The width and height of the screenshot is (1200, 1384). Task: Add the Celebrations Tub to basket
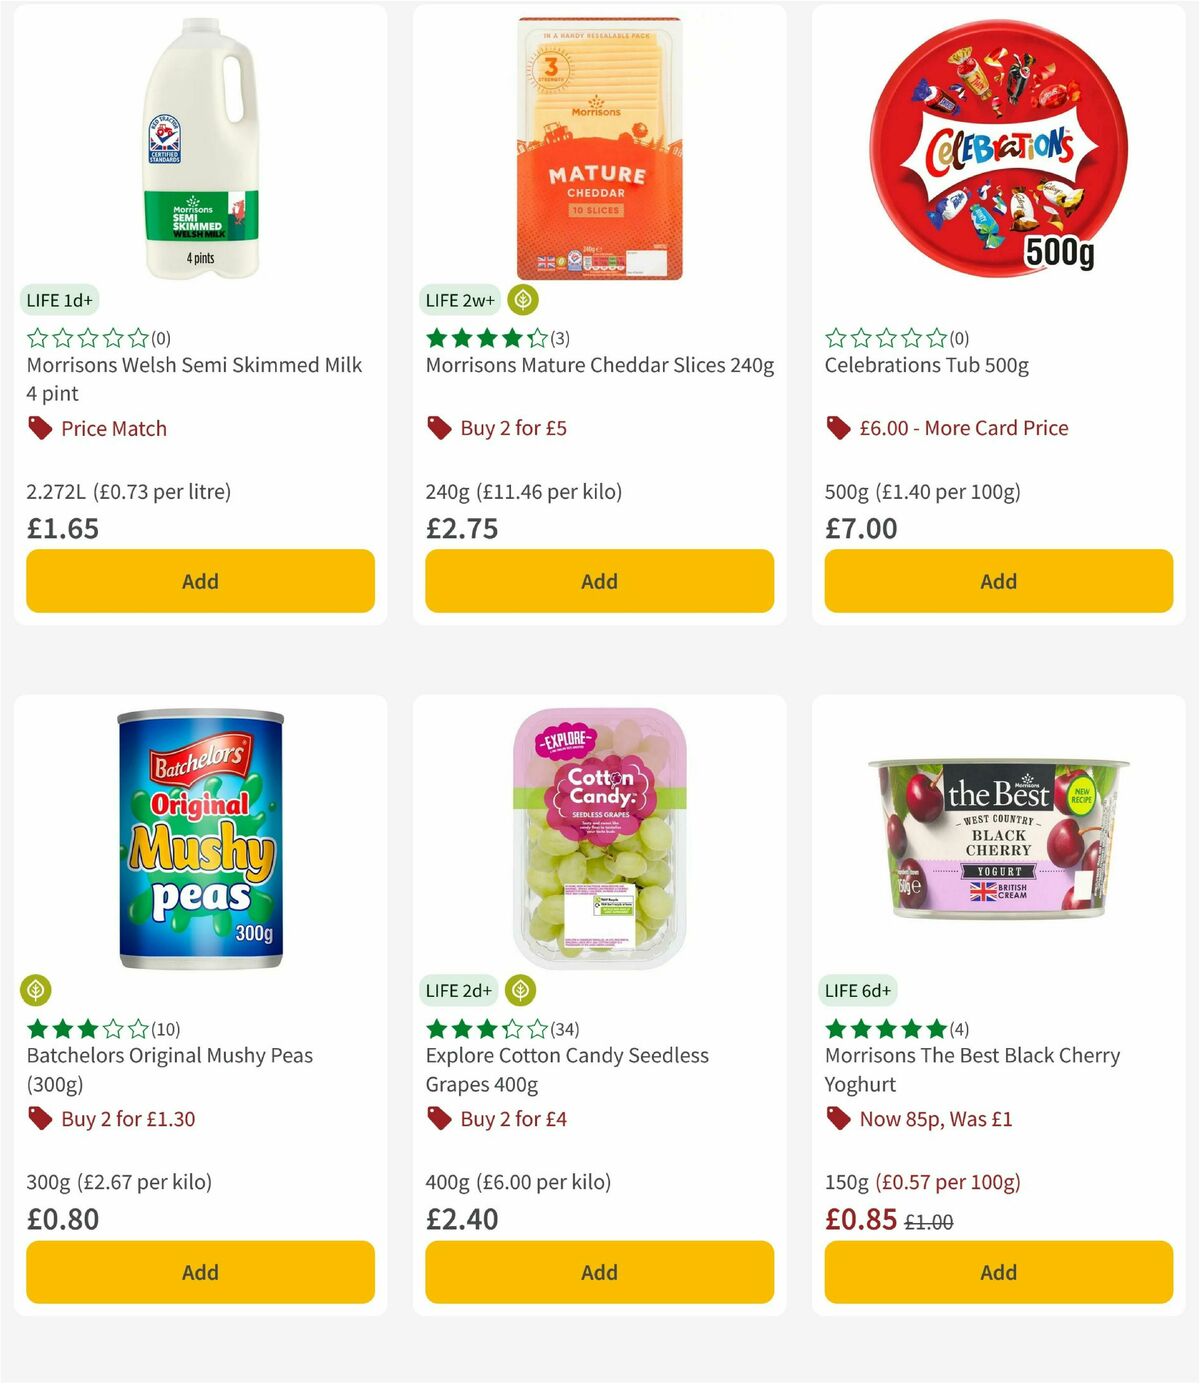tap(997, 581)
